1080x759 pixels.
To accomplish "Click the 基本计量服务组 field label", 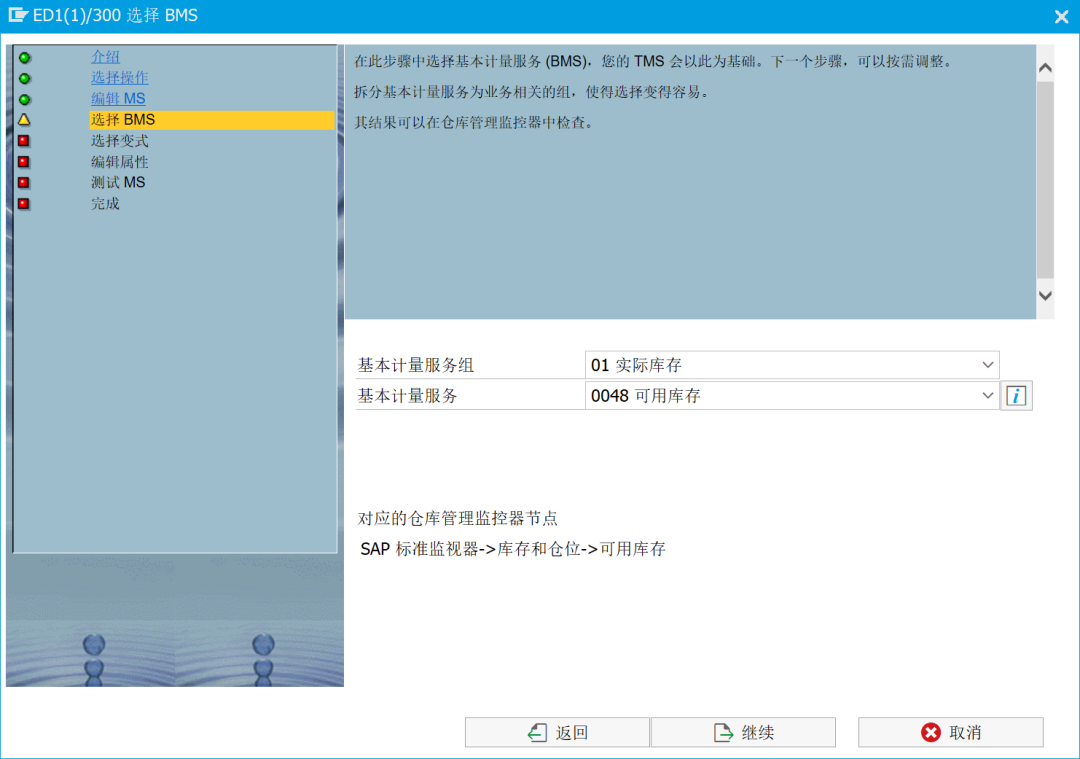I will 416,365.
